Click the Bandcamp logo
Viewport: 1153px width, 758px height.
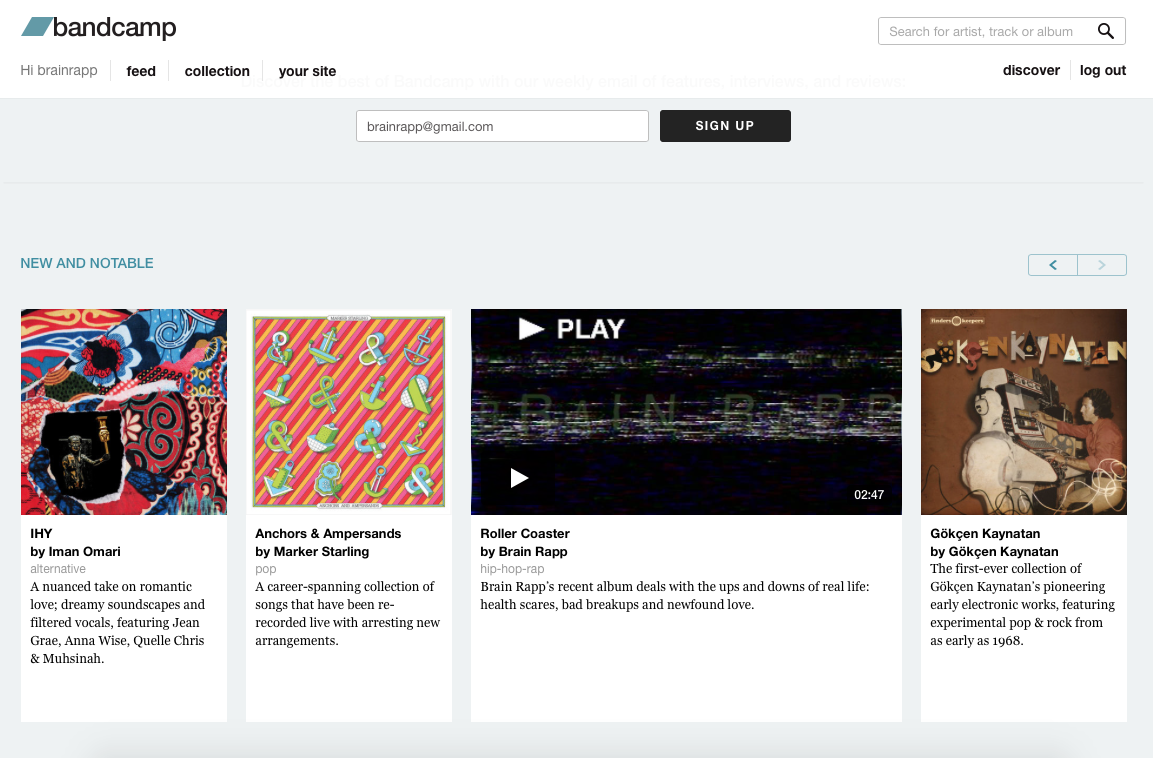[99, 28]
